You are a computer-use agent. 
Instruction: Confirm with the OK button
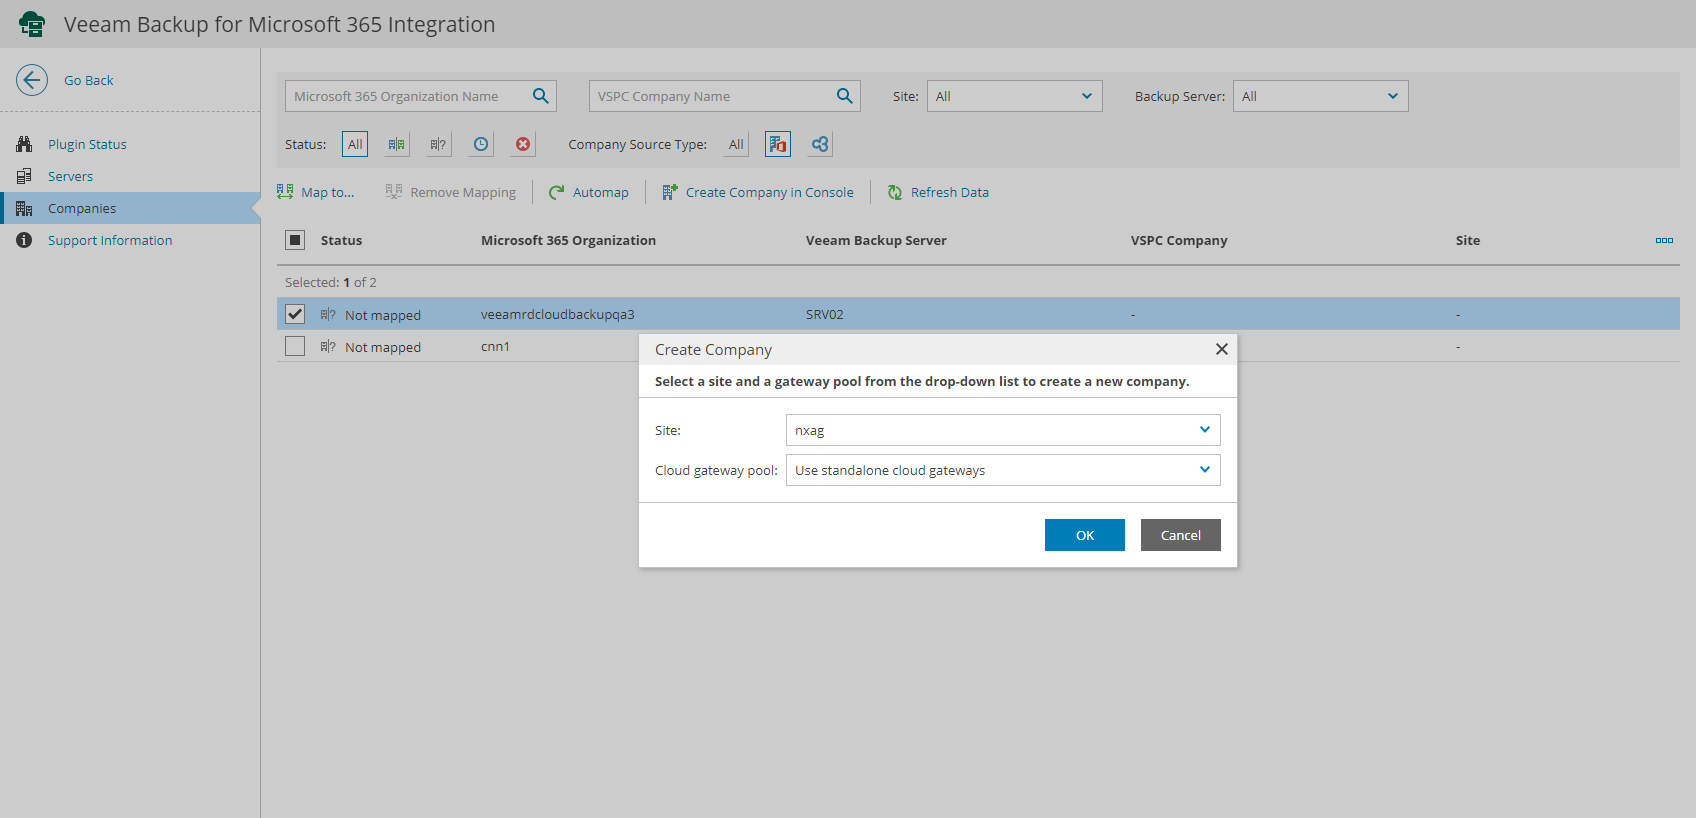pos(1085,535)
